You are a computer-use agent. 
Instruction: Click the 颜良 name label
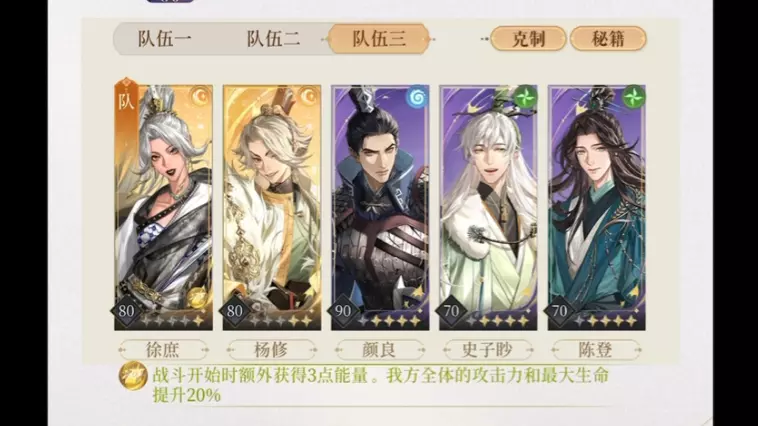pyautogui.click(x=379, y=350)
